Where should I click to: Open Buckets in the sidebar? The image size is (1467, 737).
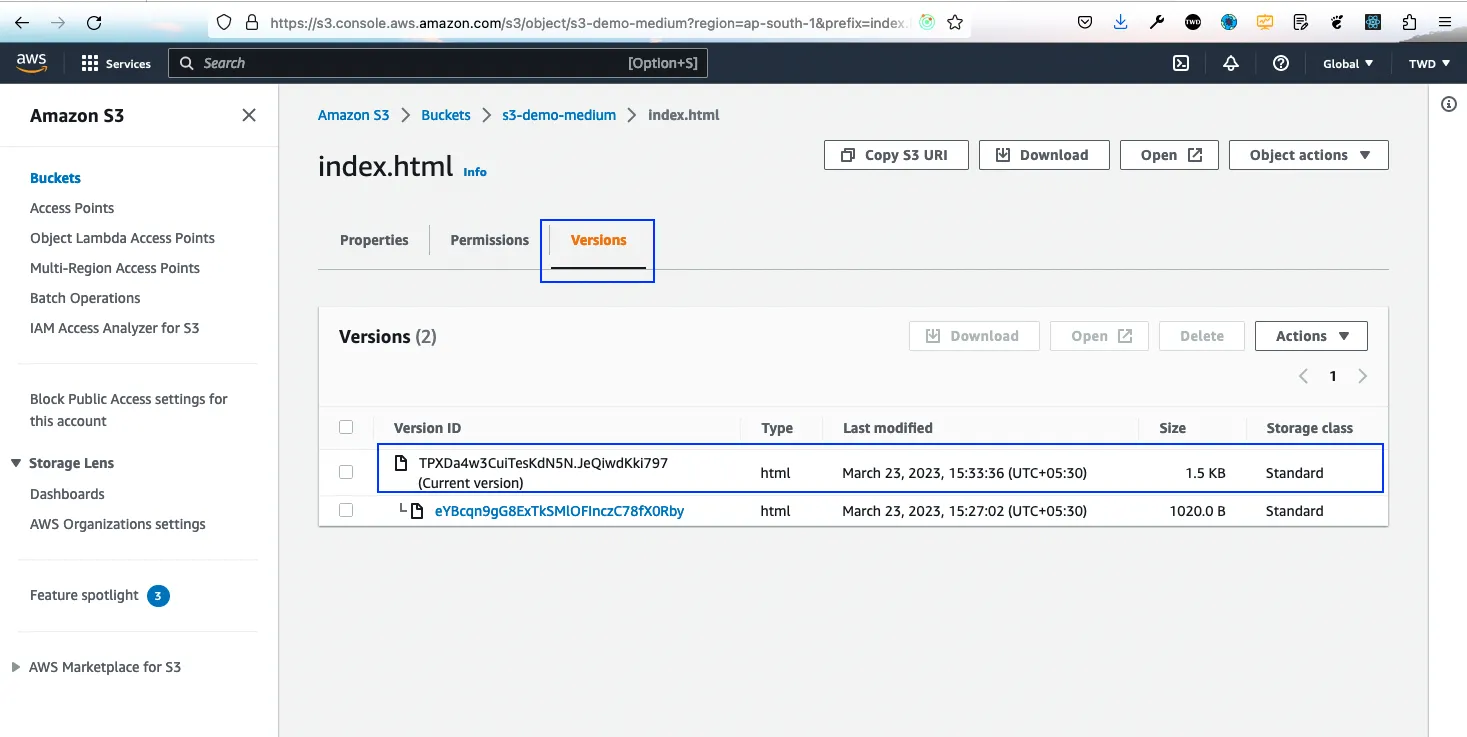pyautogui.click(x=55, y=178)
